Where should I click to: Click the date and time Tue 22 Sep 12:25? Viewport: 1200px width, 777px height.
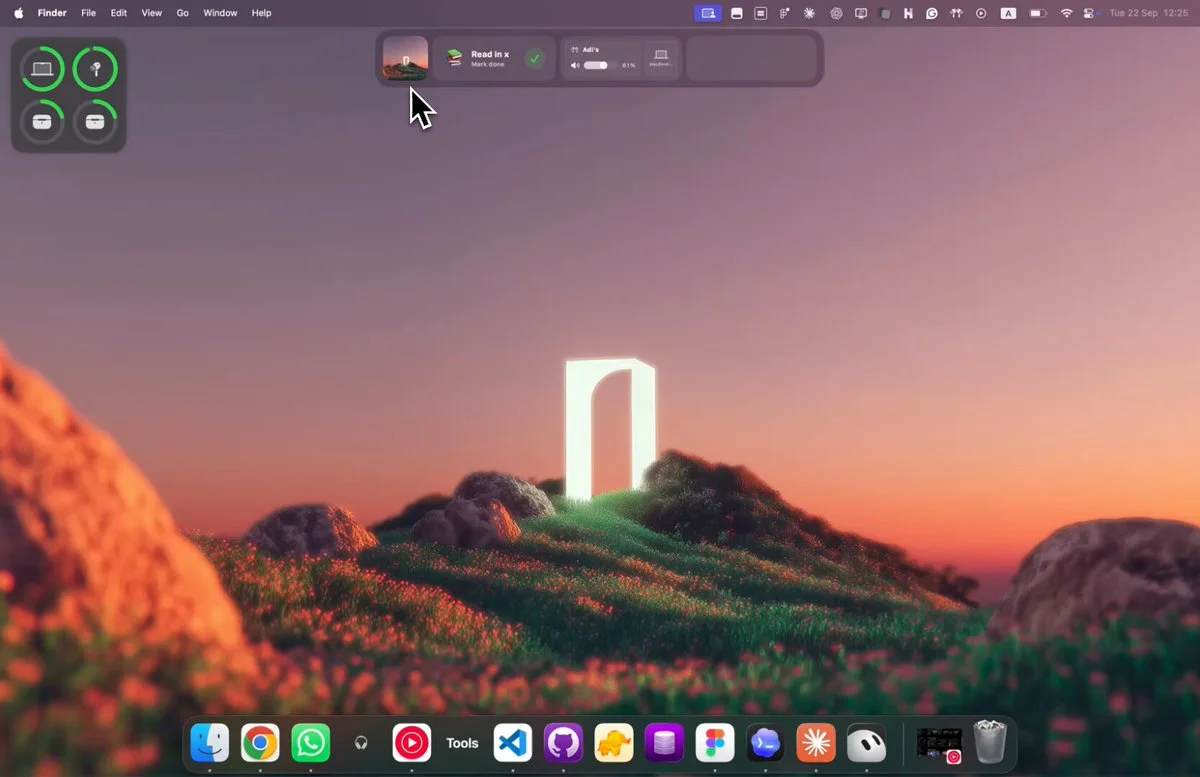1149,13
